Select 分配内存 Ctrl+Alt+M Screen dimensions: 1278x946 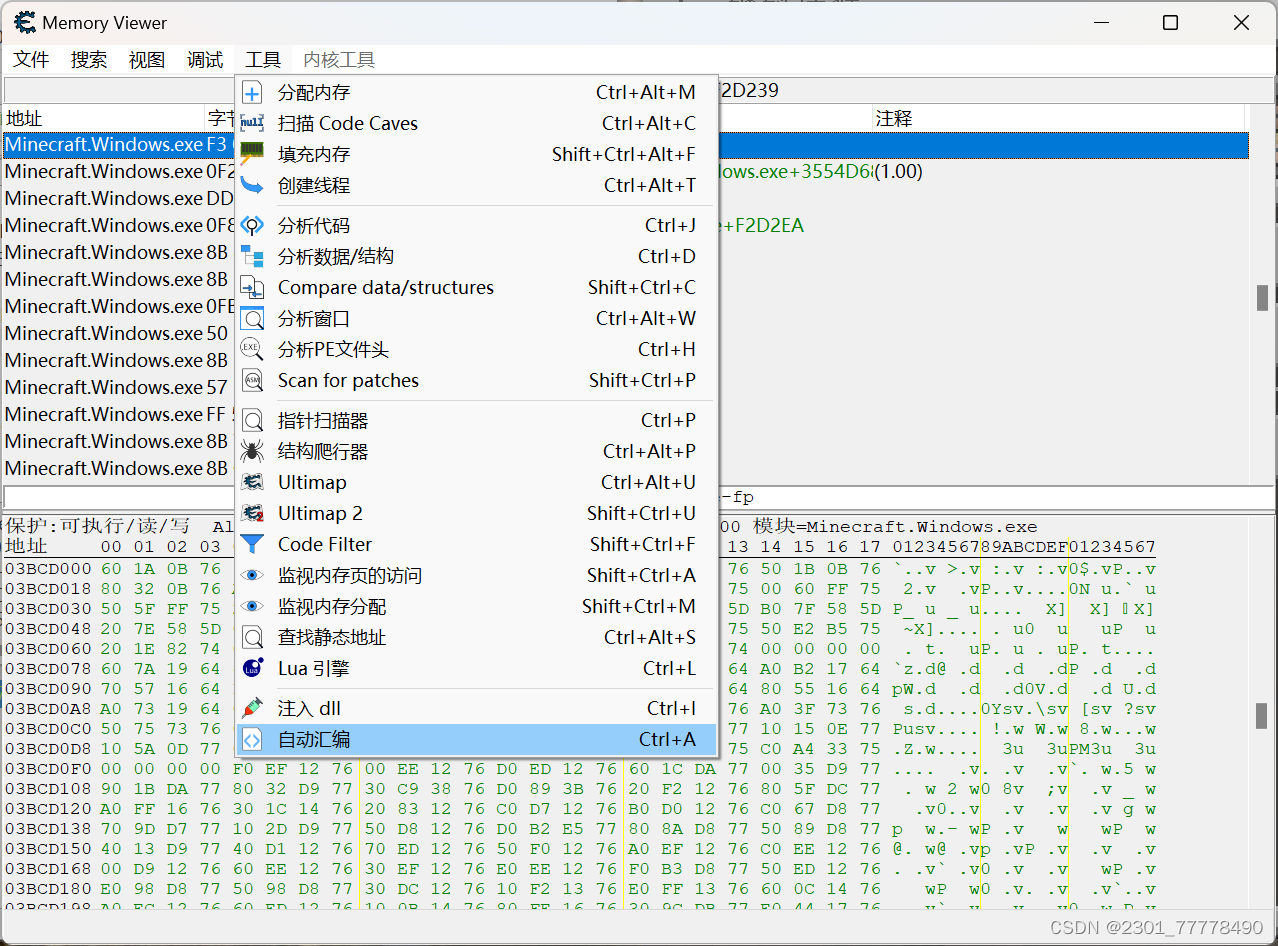pyautogui.click(x=477, y=93)
